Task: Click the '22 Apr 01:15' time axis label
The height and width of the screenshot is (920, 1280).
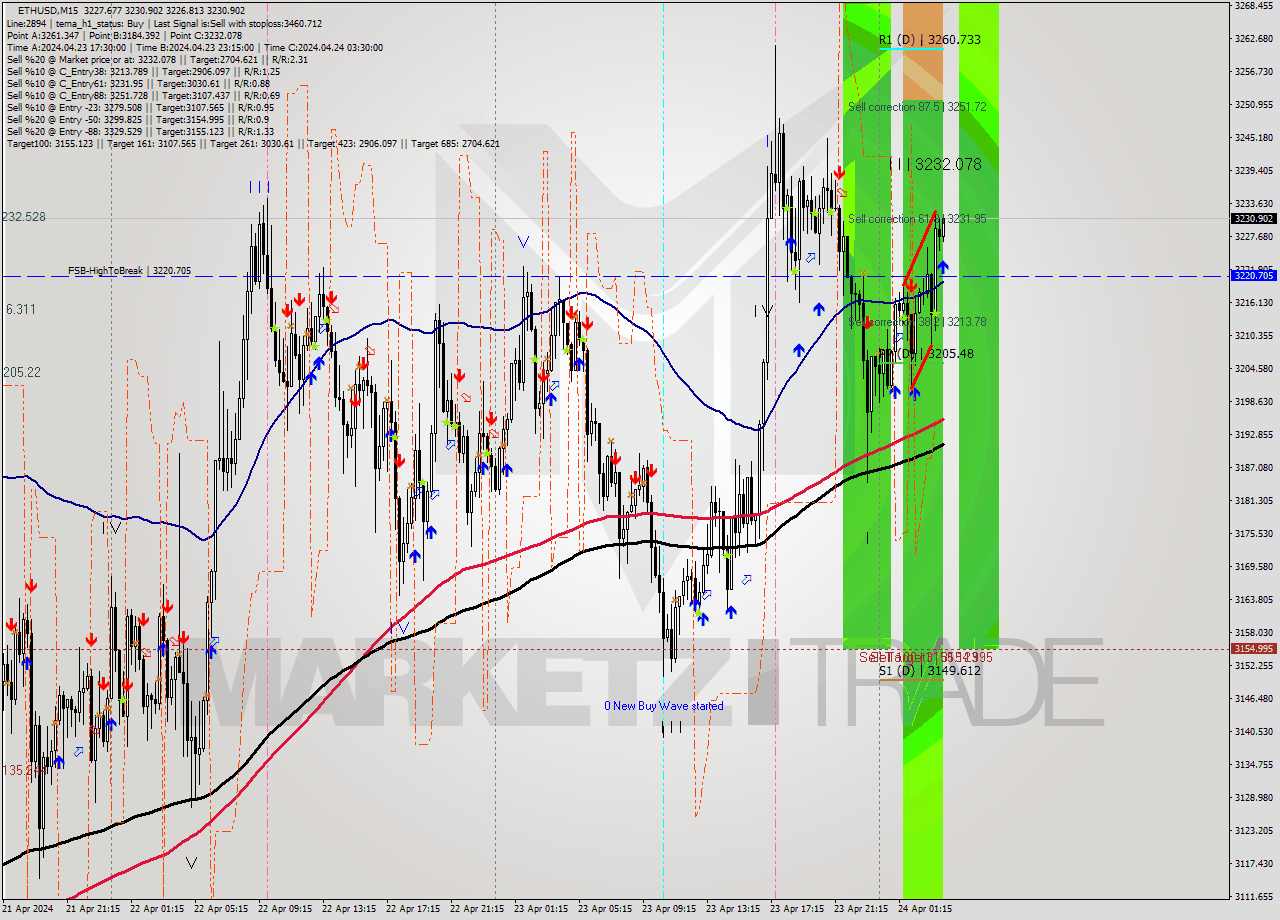Action: point(157,909)
